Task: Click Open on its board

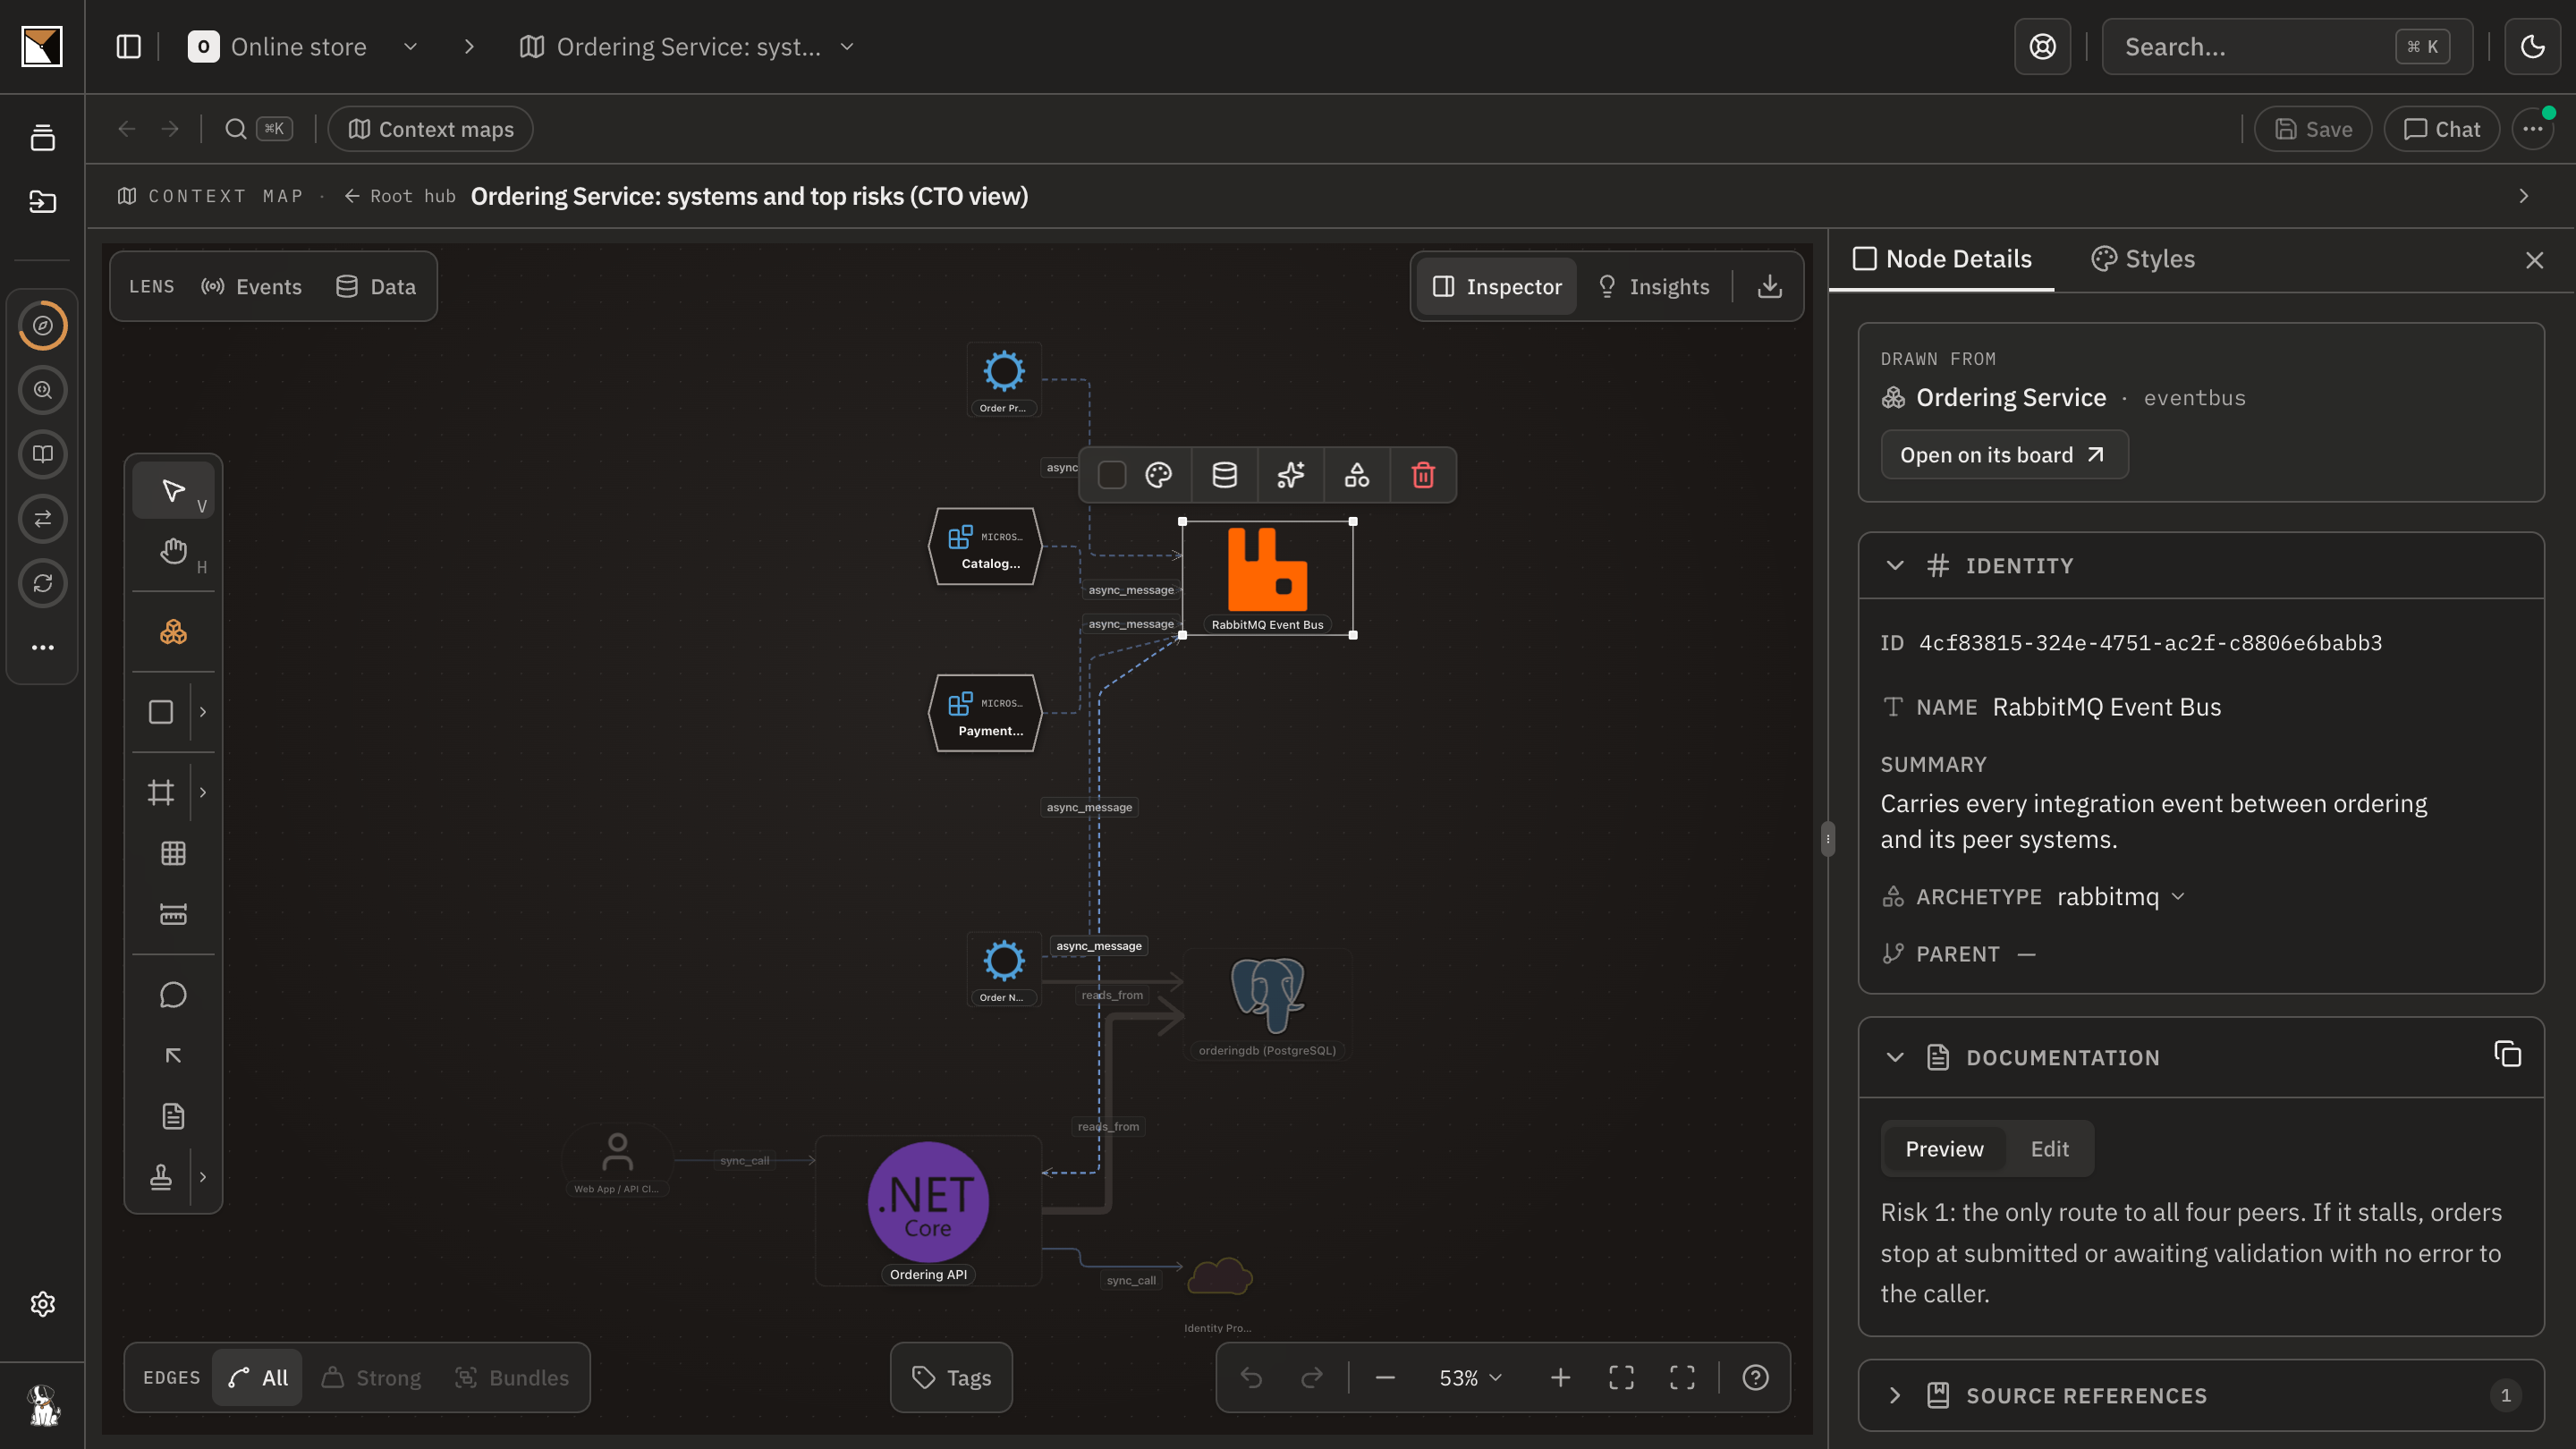Action: [2004, 455]
